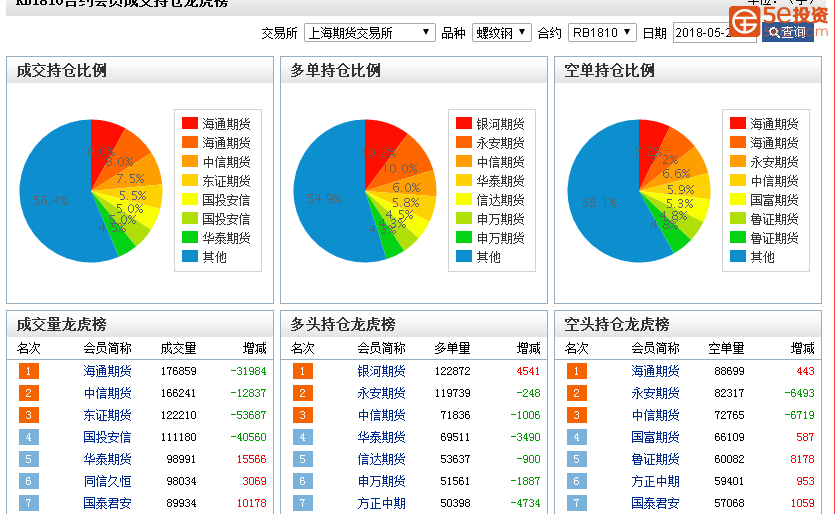Open the 交易所 dropdown showing 上海期货交易所

coord(369,33)
